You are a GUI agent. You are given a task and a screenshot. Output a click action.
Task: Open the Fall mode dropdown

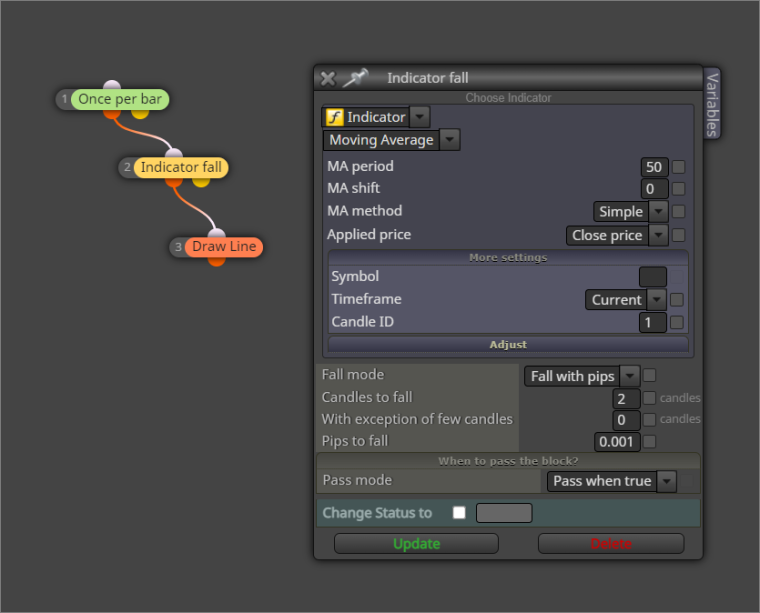point(582,376)
